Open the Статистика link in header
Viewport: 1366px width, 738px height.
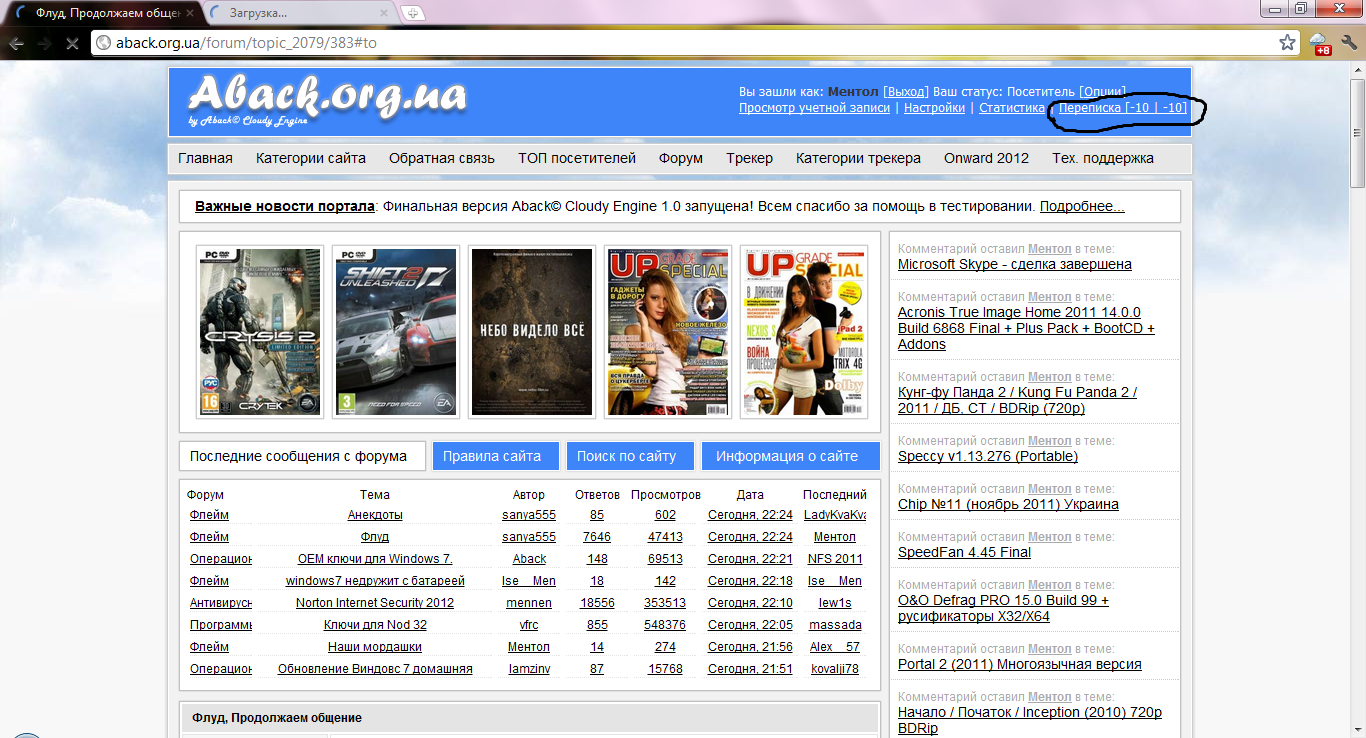point(1012,107)
